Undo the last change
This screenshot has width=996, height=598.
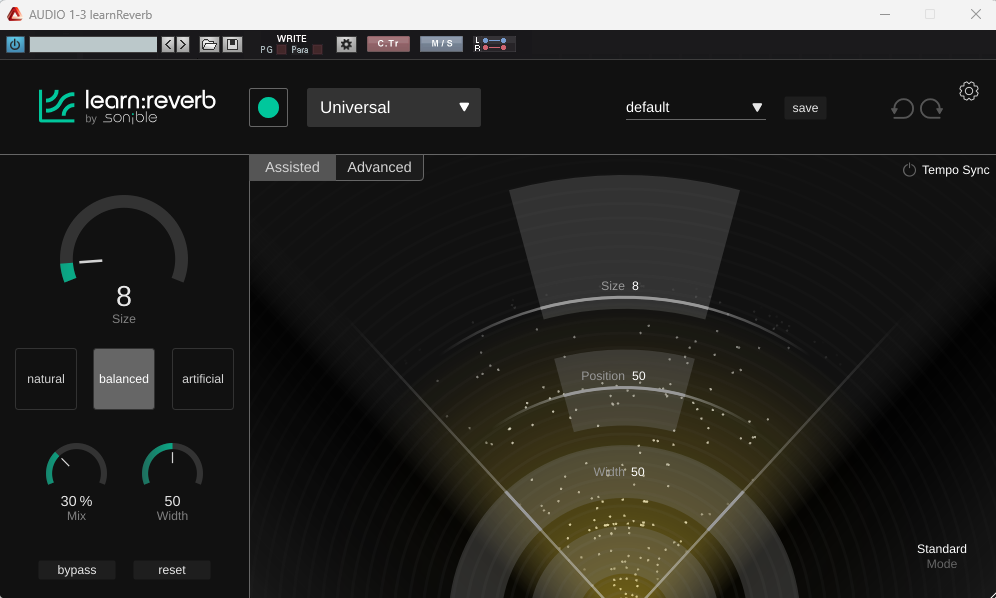click(x=902, y=108)
